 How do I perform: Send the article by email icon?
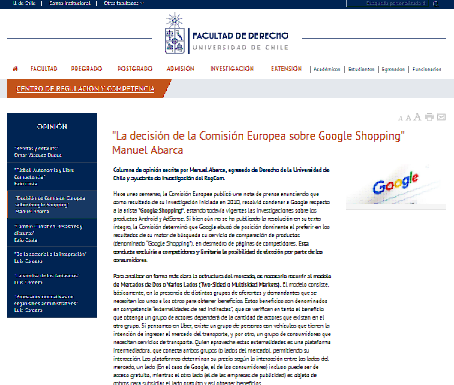tap(441, 117)
